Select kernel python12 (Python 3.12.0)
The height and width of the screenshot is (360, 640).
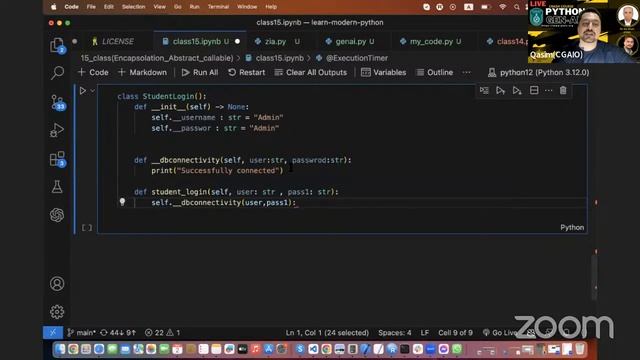click(x=539, y=72)
